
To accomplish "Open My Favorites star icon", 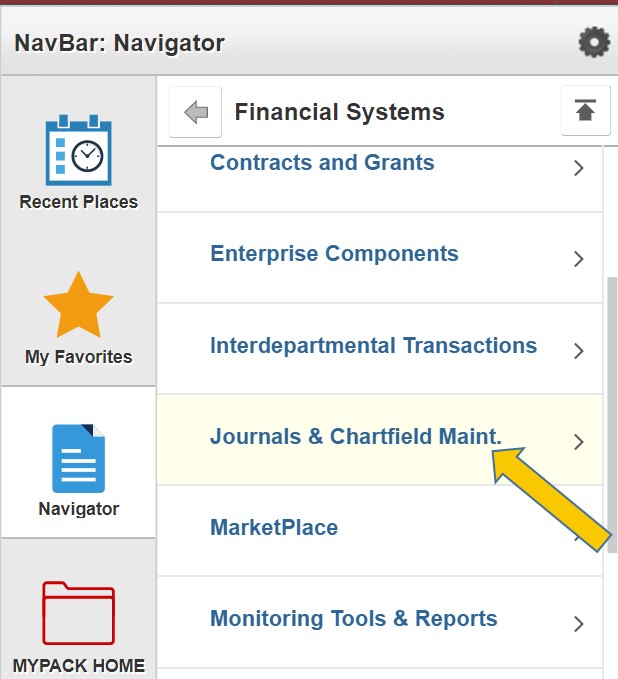I will (78, 304).
